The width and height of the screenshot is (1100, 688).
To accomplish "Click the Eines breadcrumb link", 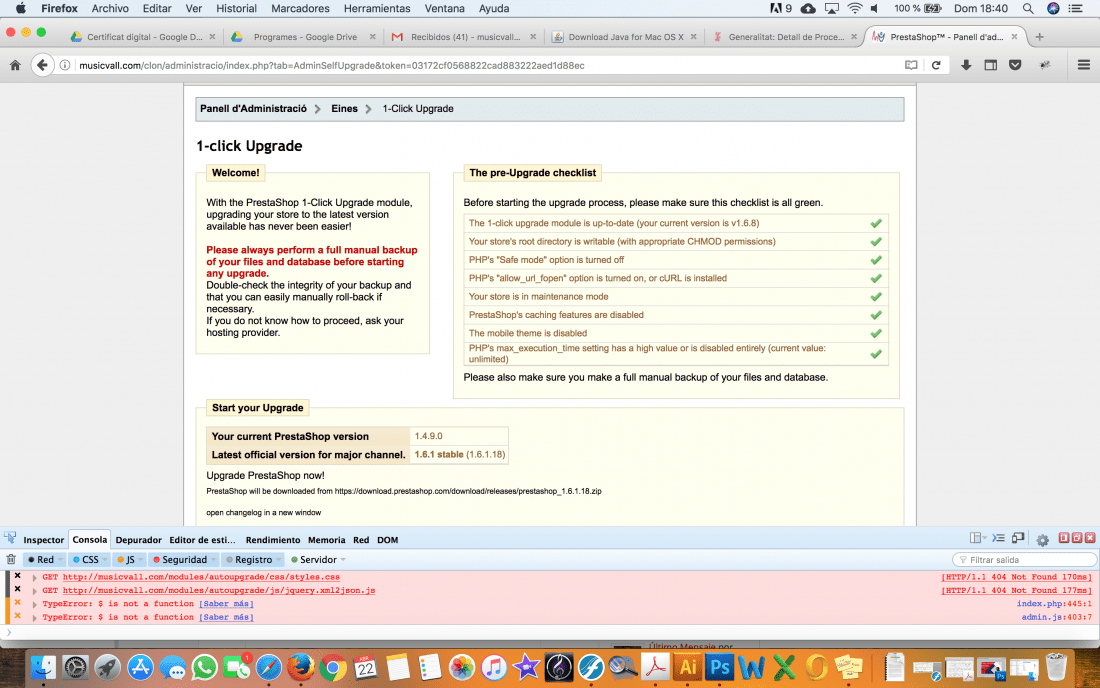I will click(344, 109).
